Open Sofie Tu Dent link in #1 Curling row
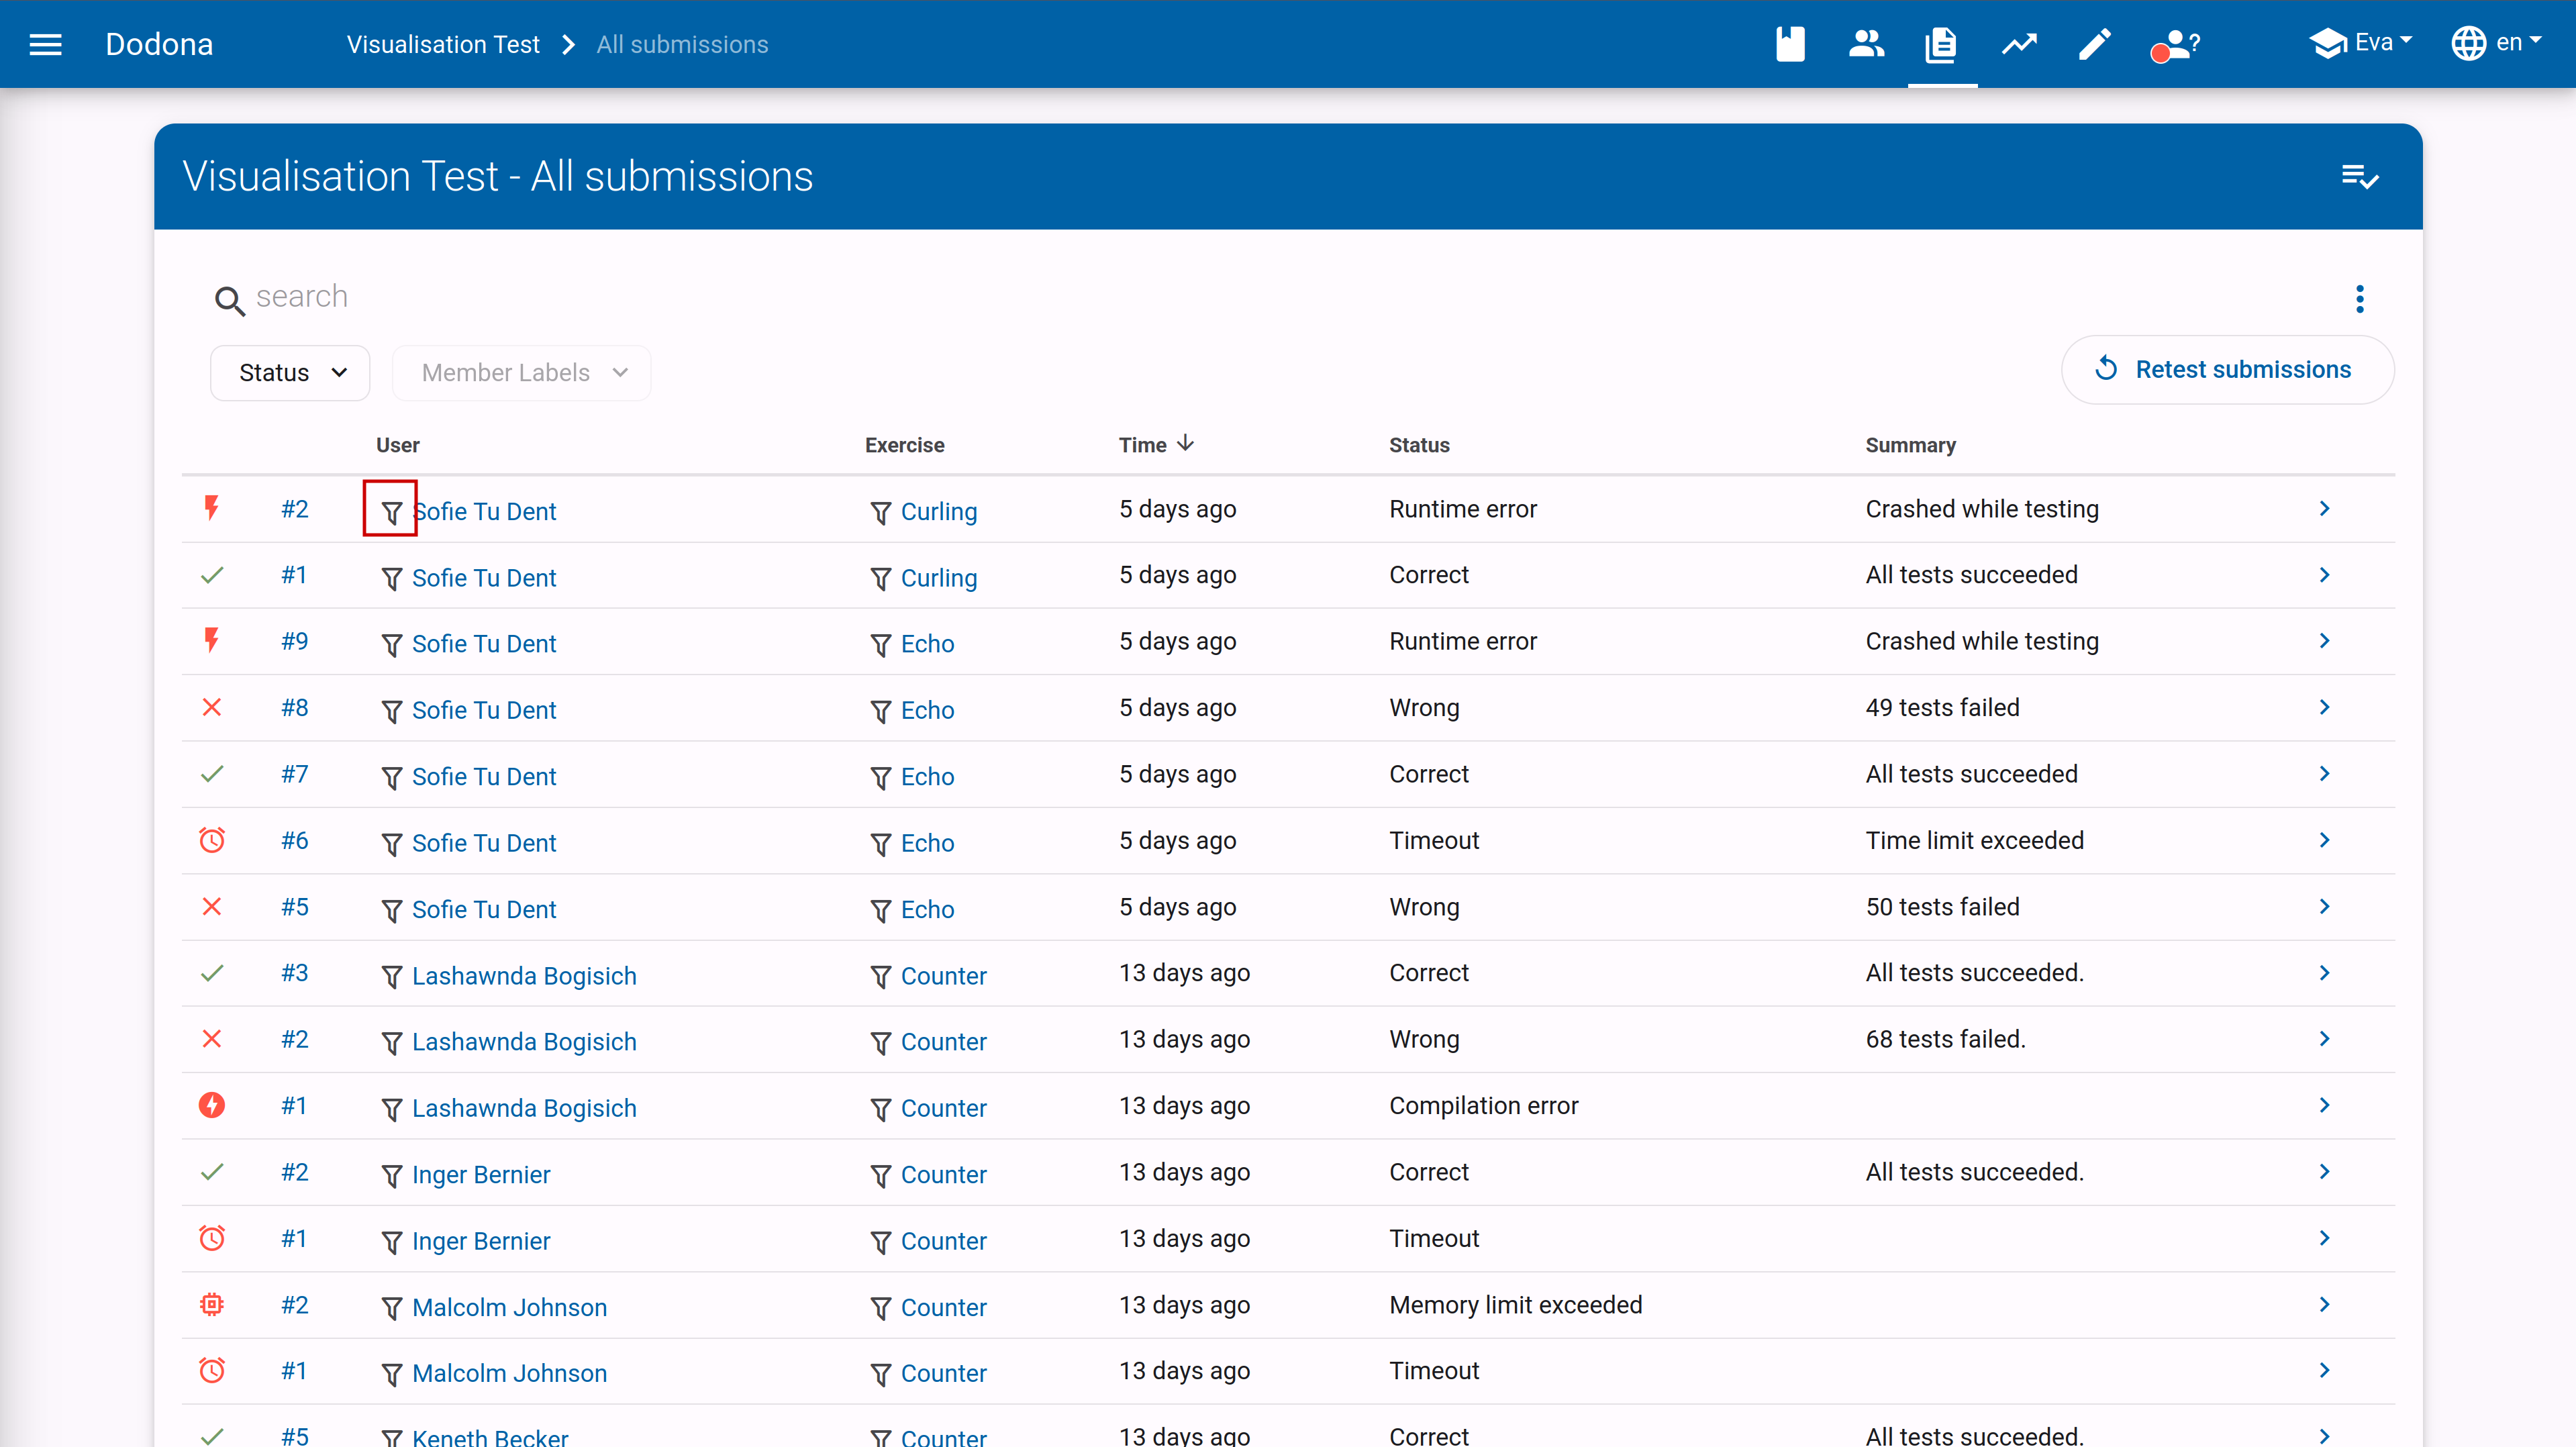The width and height of the screenshot is (2576, 1447). pos(484,578)
